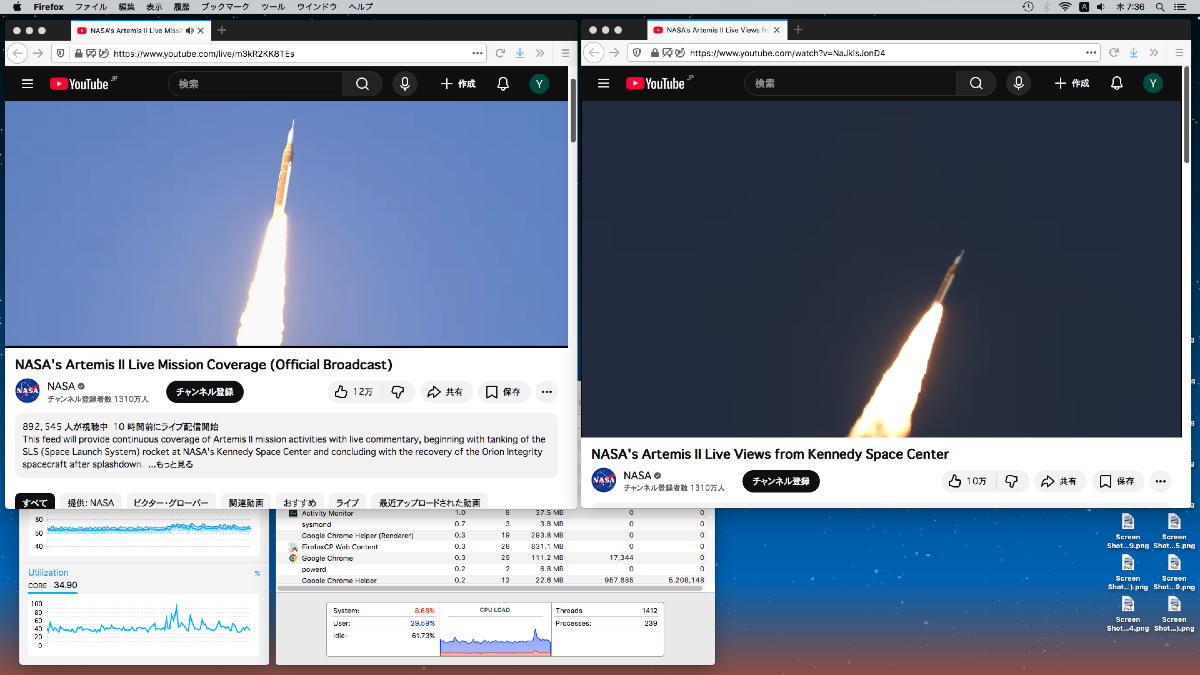Expand description with もっと見る link

[x=171, y=464]
